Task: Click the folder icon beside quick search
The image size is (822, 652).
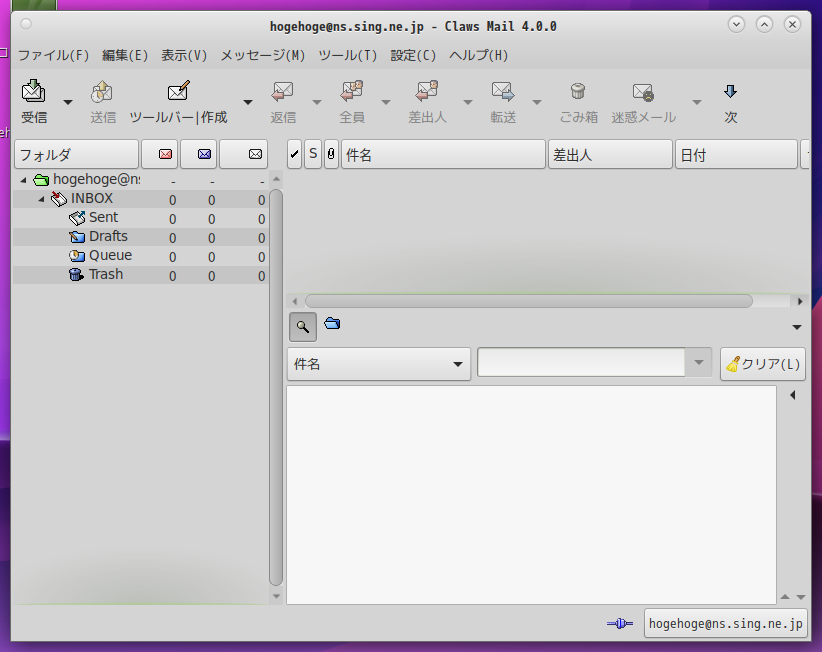Action: 332,323
